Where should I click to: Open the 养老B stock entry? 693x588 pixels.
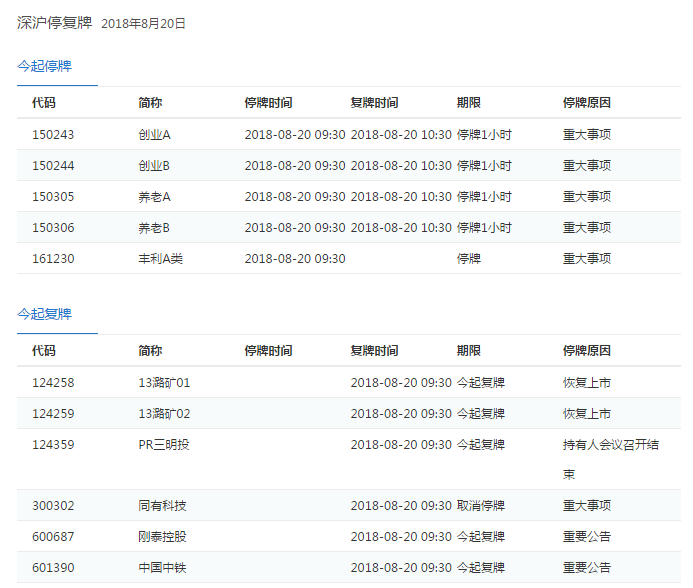[x=154, y=228]
